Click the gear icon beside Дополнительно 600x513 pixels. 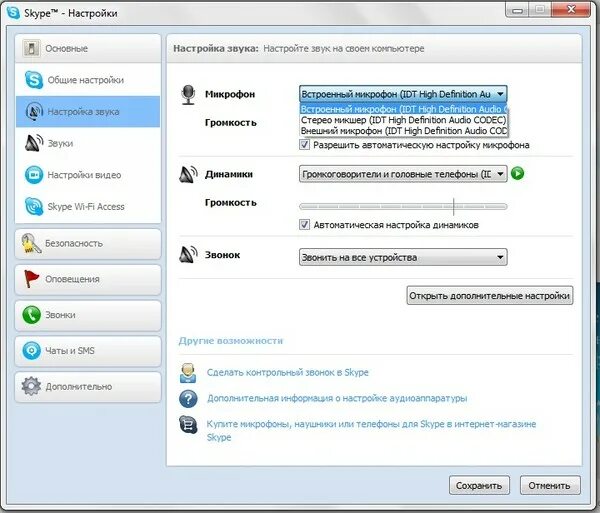pyautogui.click(x=31, y=386)
